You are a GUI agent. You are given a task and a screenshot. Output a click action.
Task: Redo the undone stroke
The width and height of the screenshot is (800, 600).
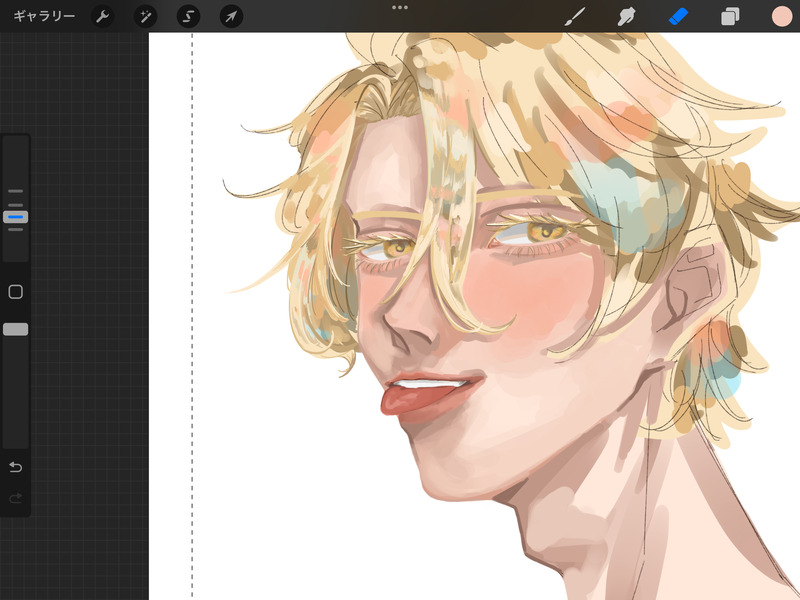click(16, 497)
